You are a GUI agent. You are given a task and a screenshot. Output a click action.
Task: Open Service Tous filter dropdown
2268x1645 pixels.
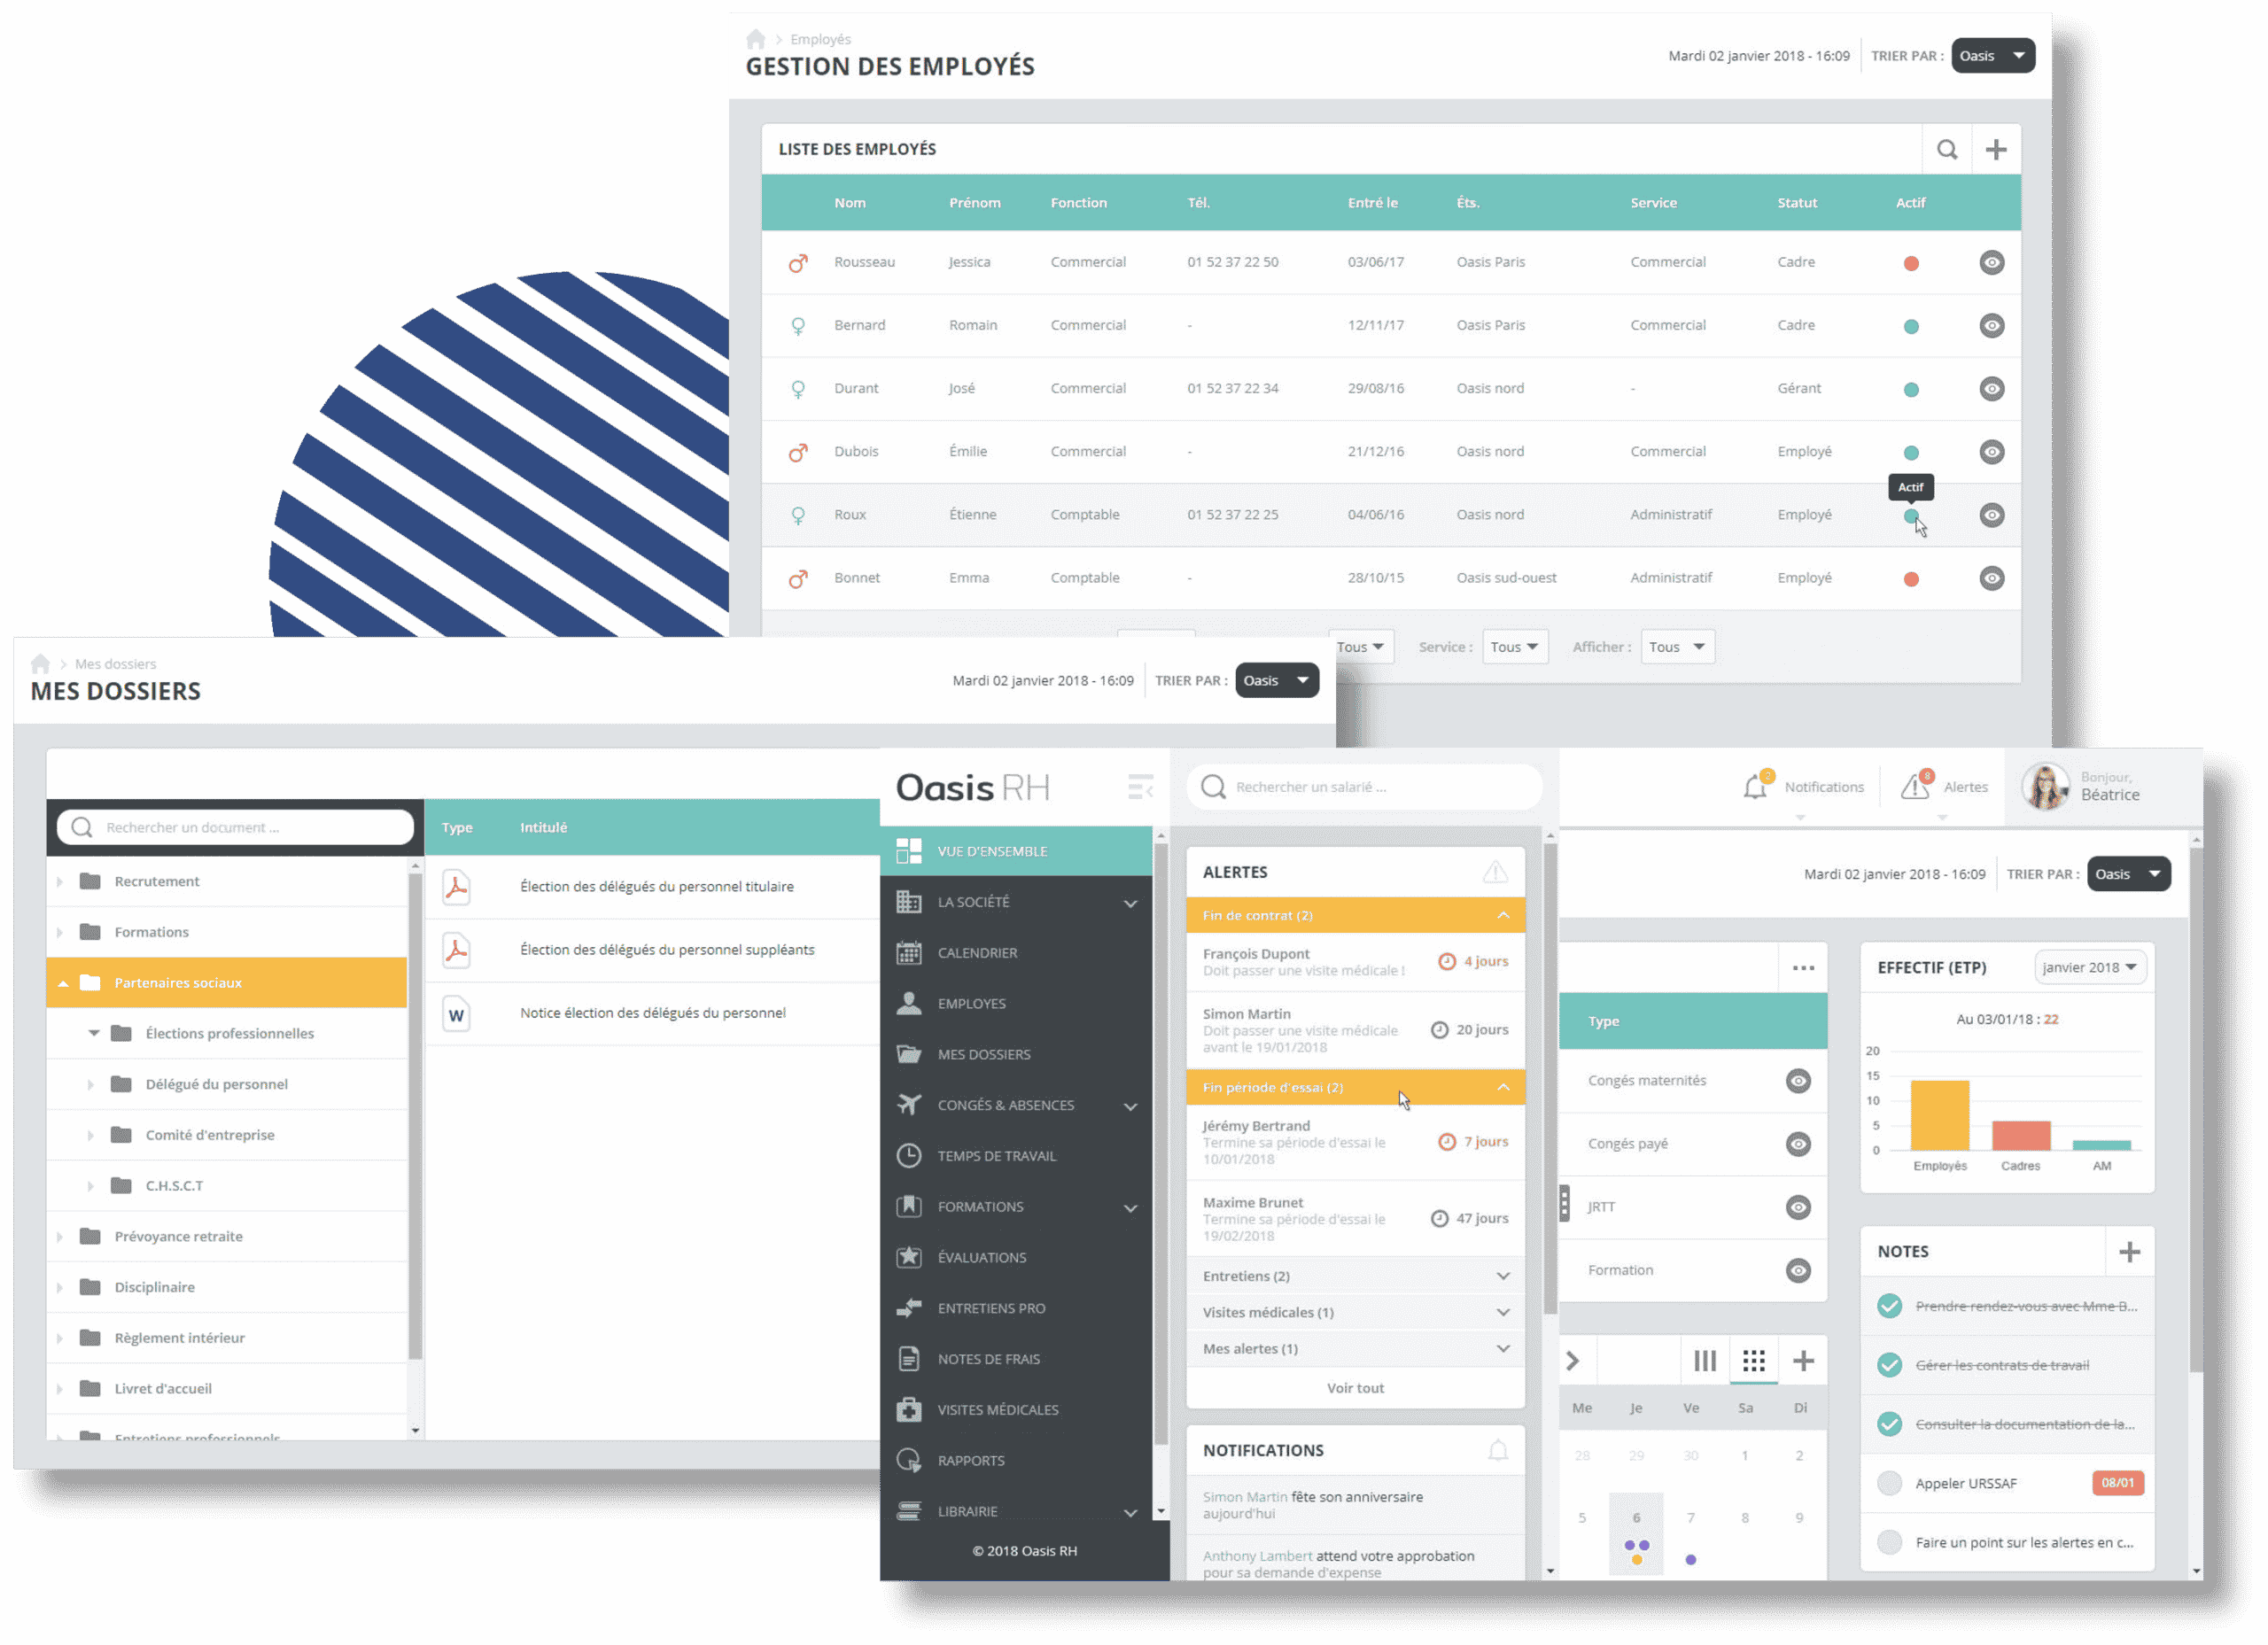(x=1515, y=647)
